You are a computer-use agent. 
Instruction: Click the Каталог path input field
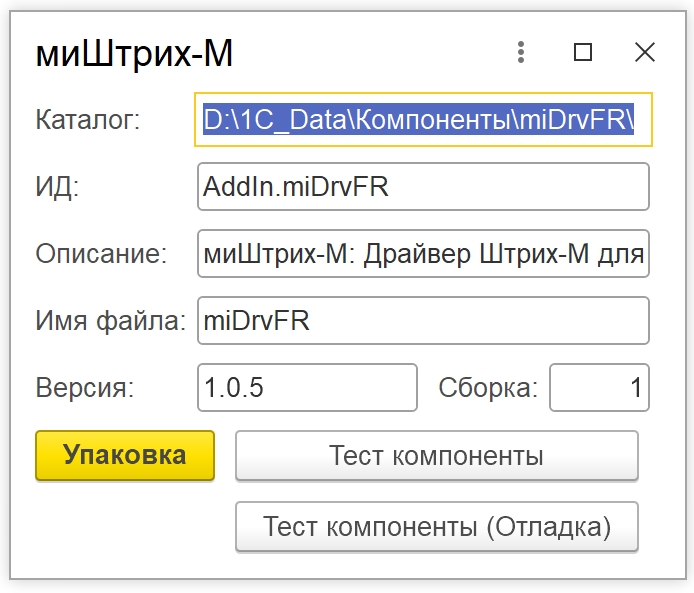pos(424,121)
